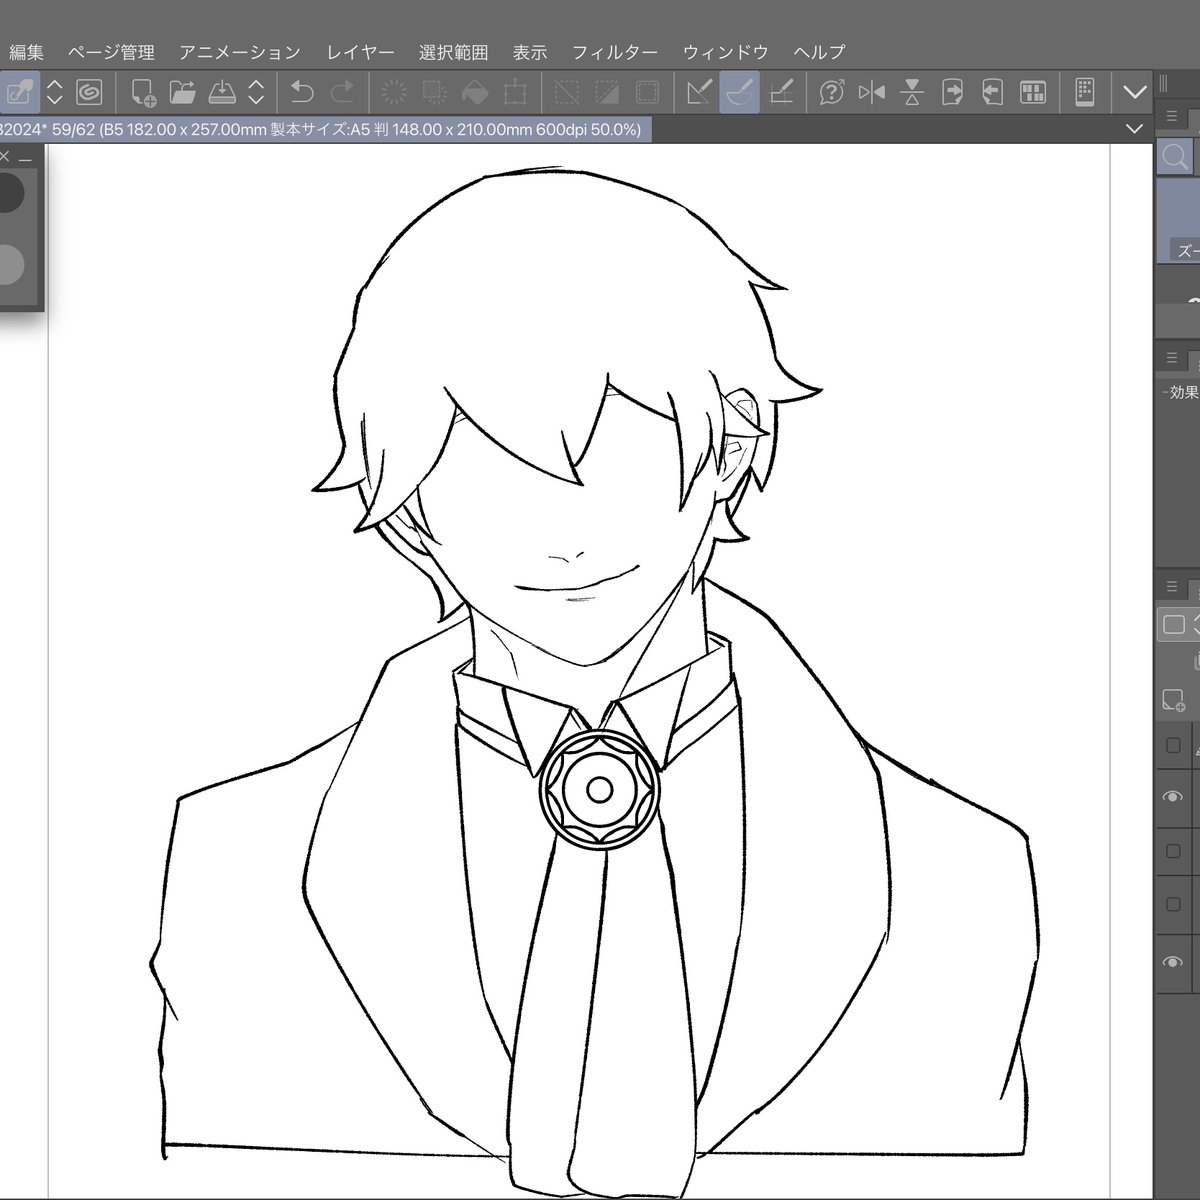Open CLIP STUDIO via spiral icon
This screenshot has width=1200, height=1200.
click(x=89, y=93)
